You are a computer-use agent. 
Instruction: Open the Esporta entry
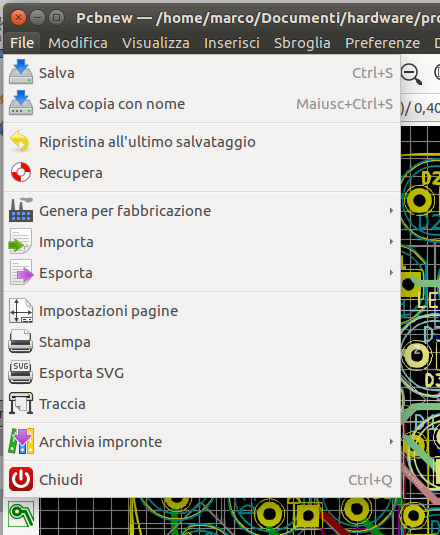click(202, 273)
